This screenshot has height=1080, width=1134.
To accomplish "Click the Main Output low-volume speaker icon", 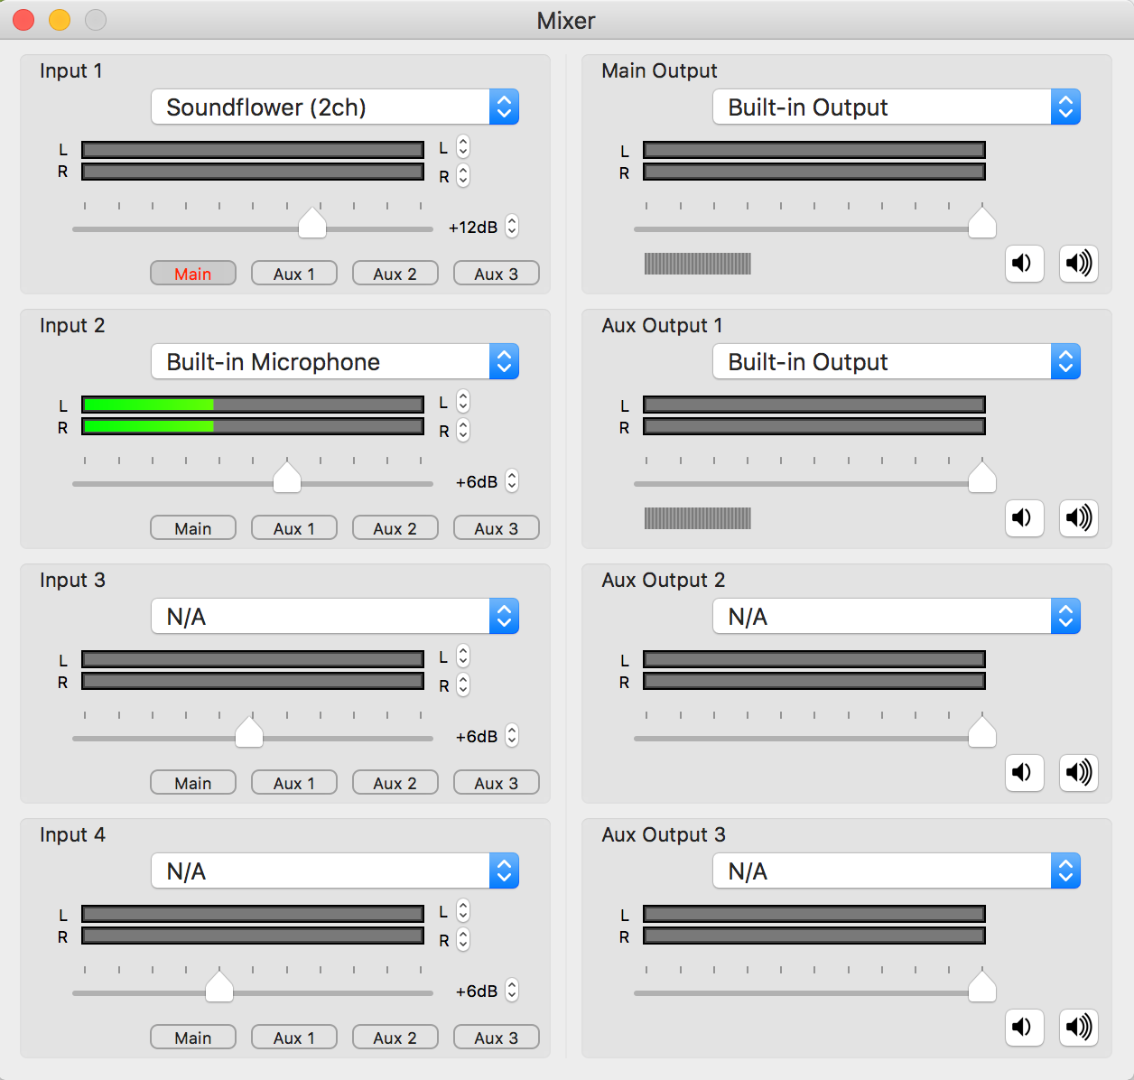I will 1023,263.
